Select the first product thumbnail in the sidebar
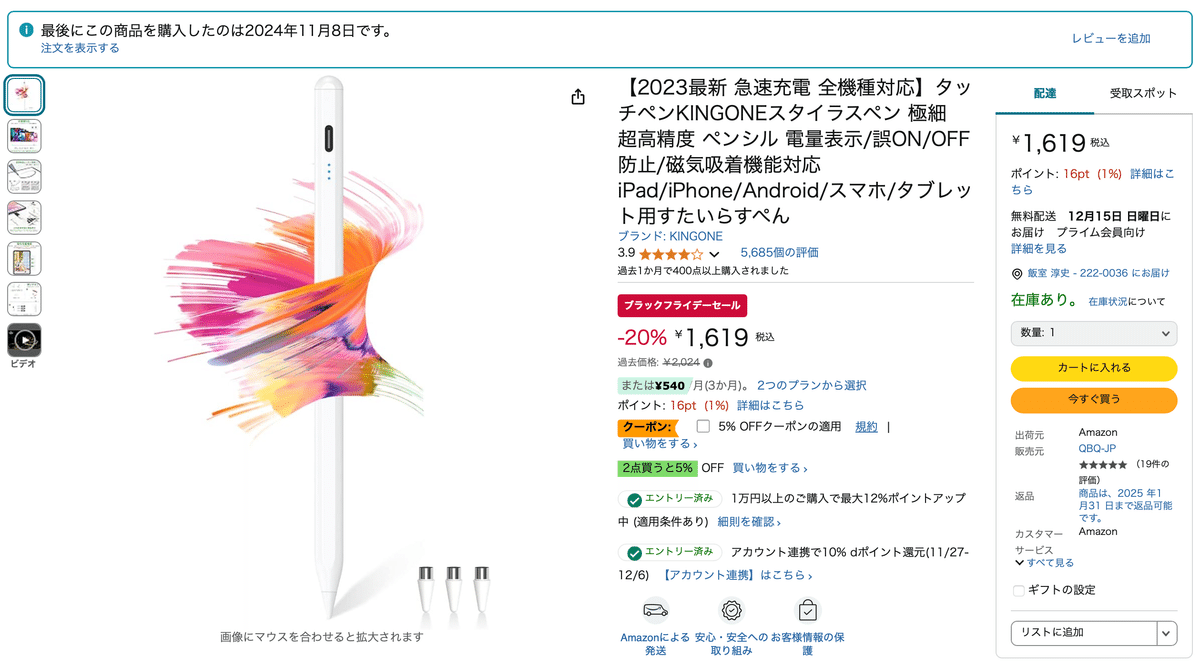 [x=24, y=95]
